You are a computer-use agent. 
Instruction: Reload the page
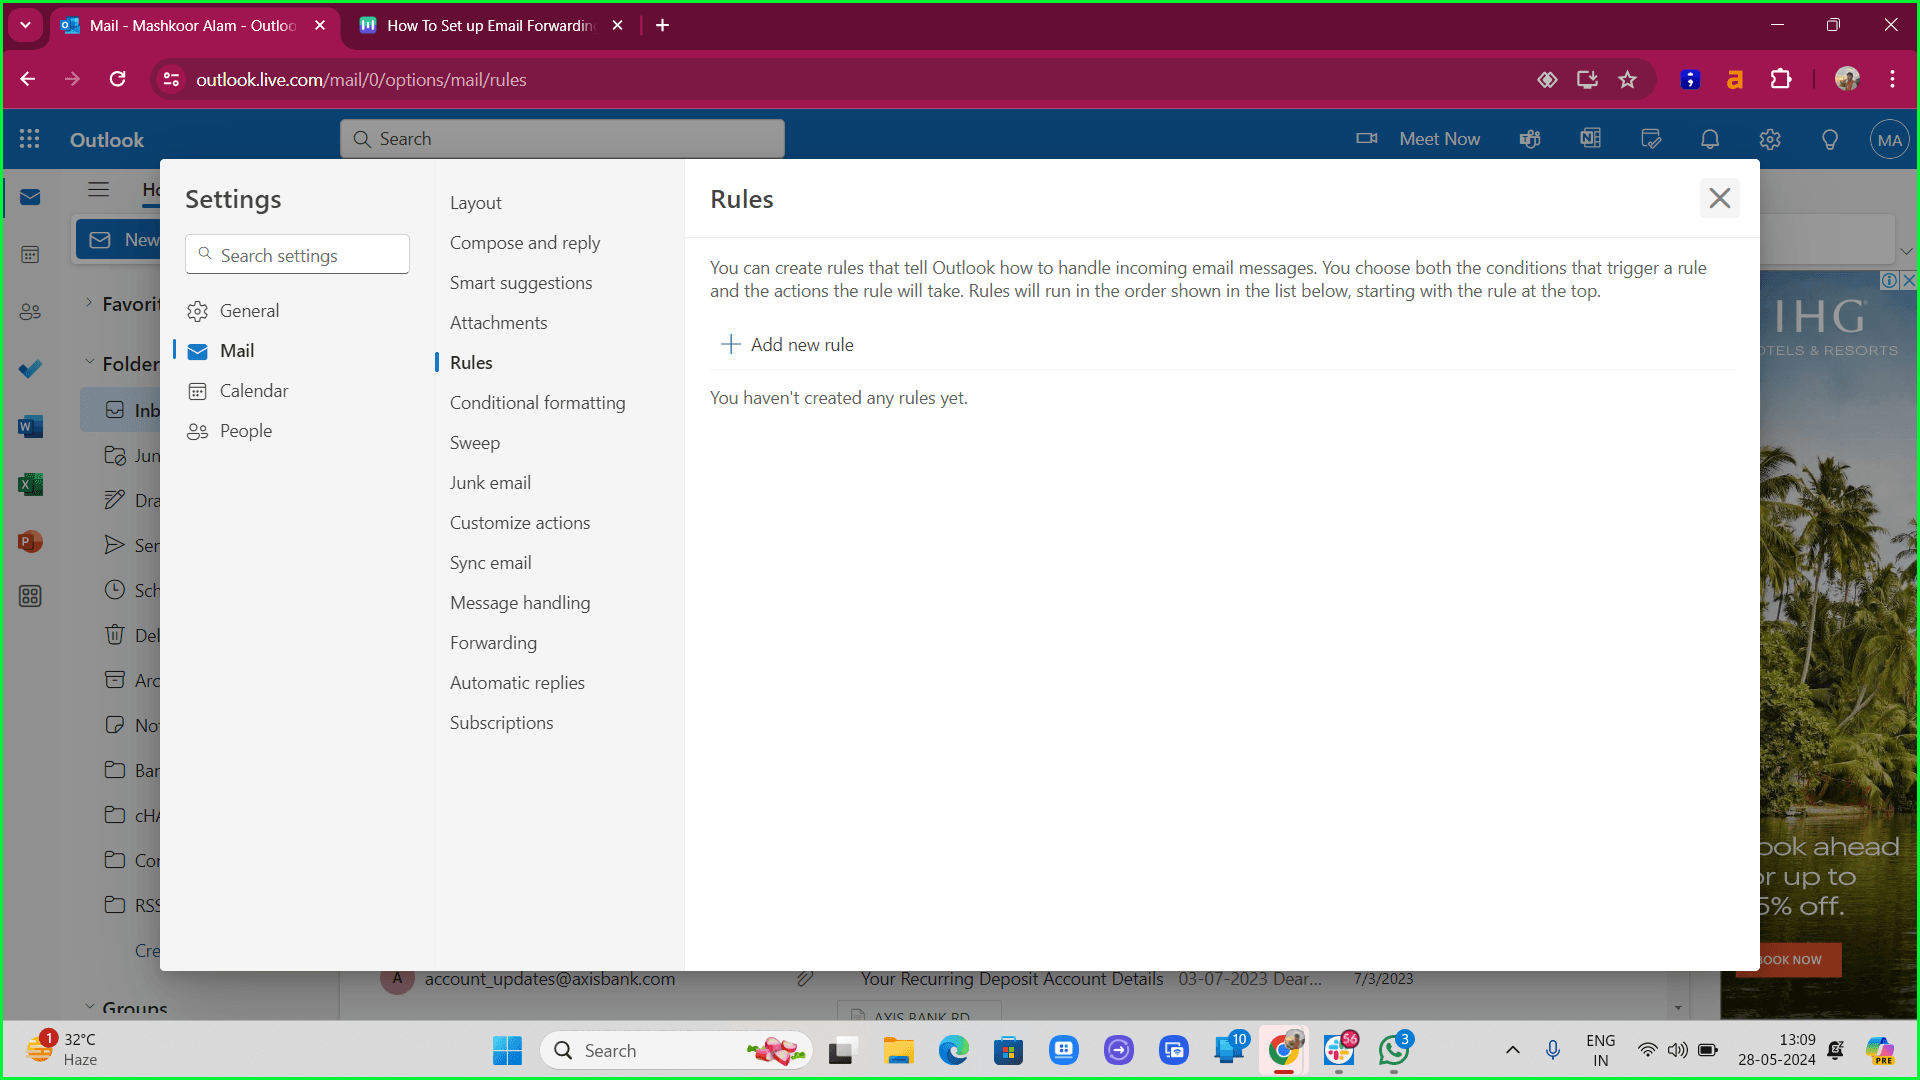[x=117, y=79]
